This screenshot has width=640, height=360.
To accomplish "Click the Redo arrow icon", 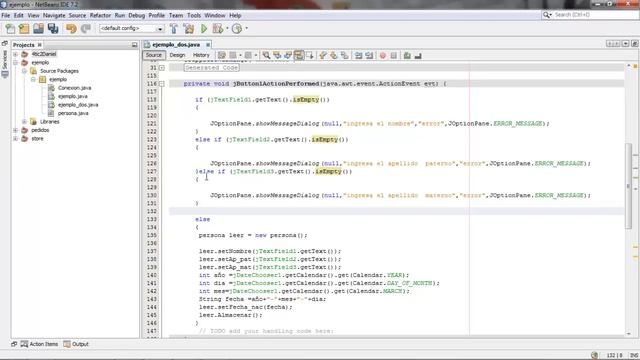I will (x=85, y=29).
